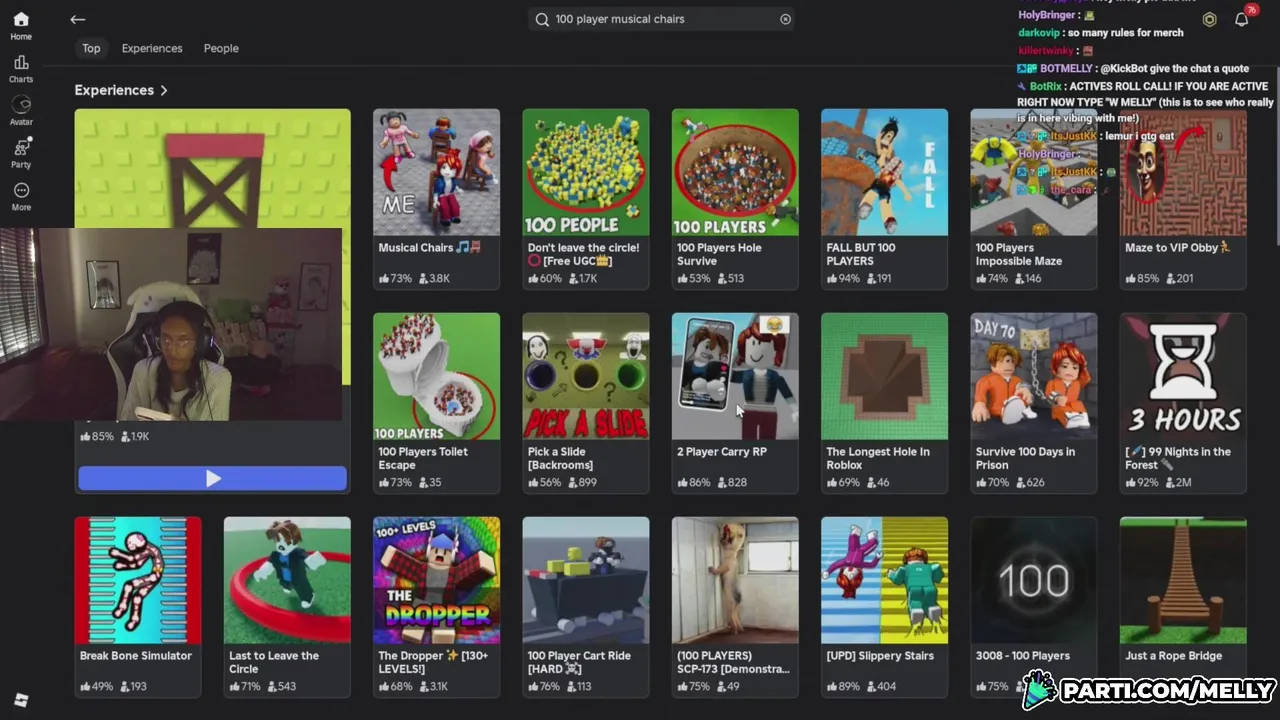Switch to the Top tab
The image size is (1280, 720).
click(x=91, y=48)
